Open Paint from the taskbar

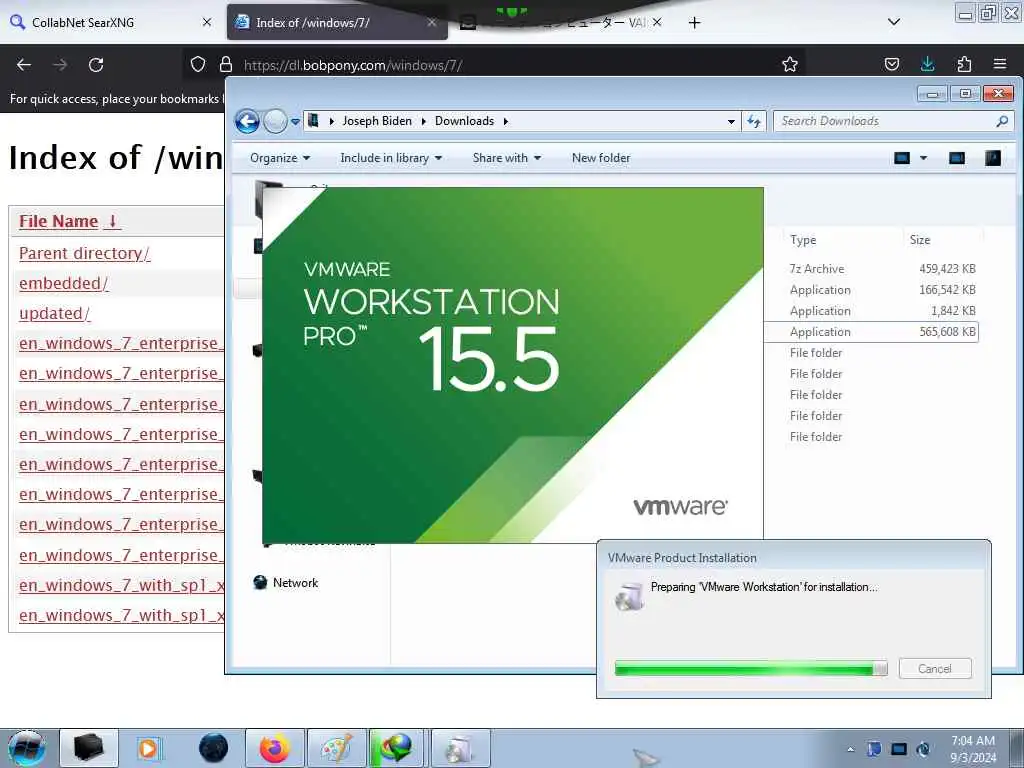tap(336, 748)
